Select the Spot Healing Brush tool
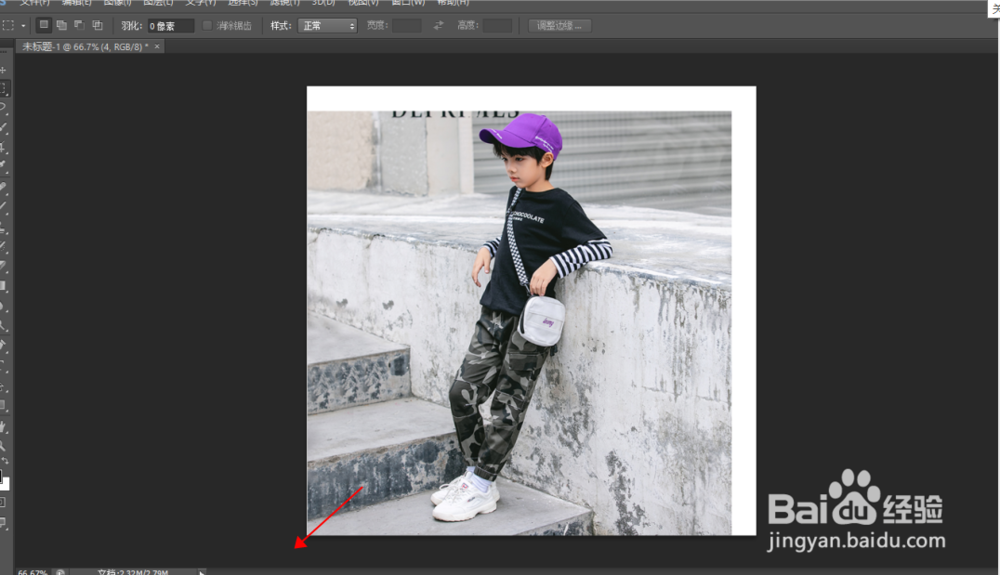Viewport: 1000px width, 575px height. click(x=3, y=187)
